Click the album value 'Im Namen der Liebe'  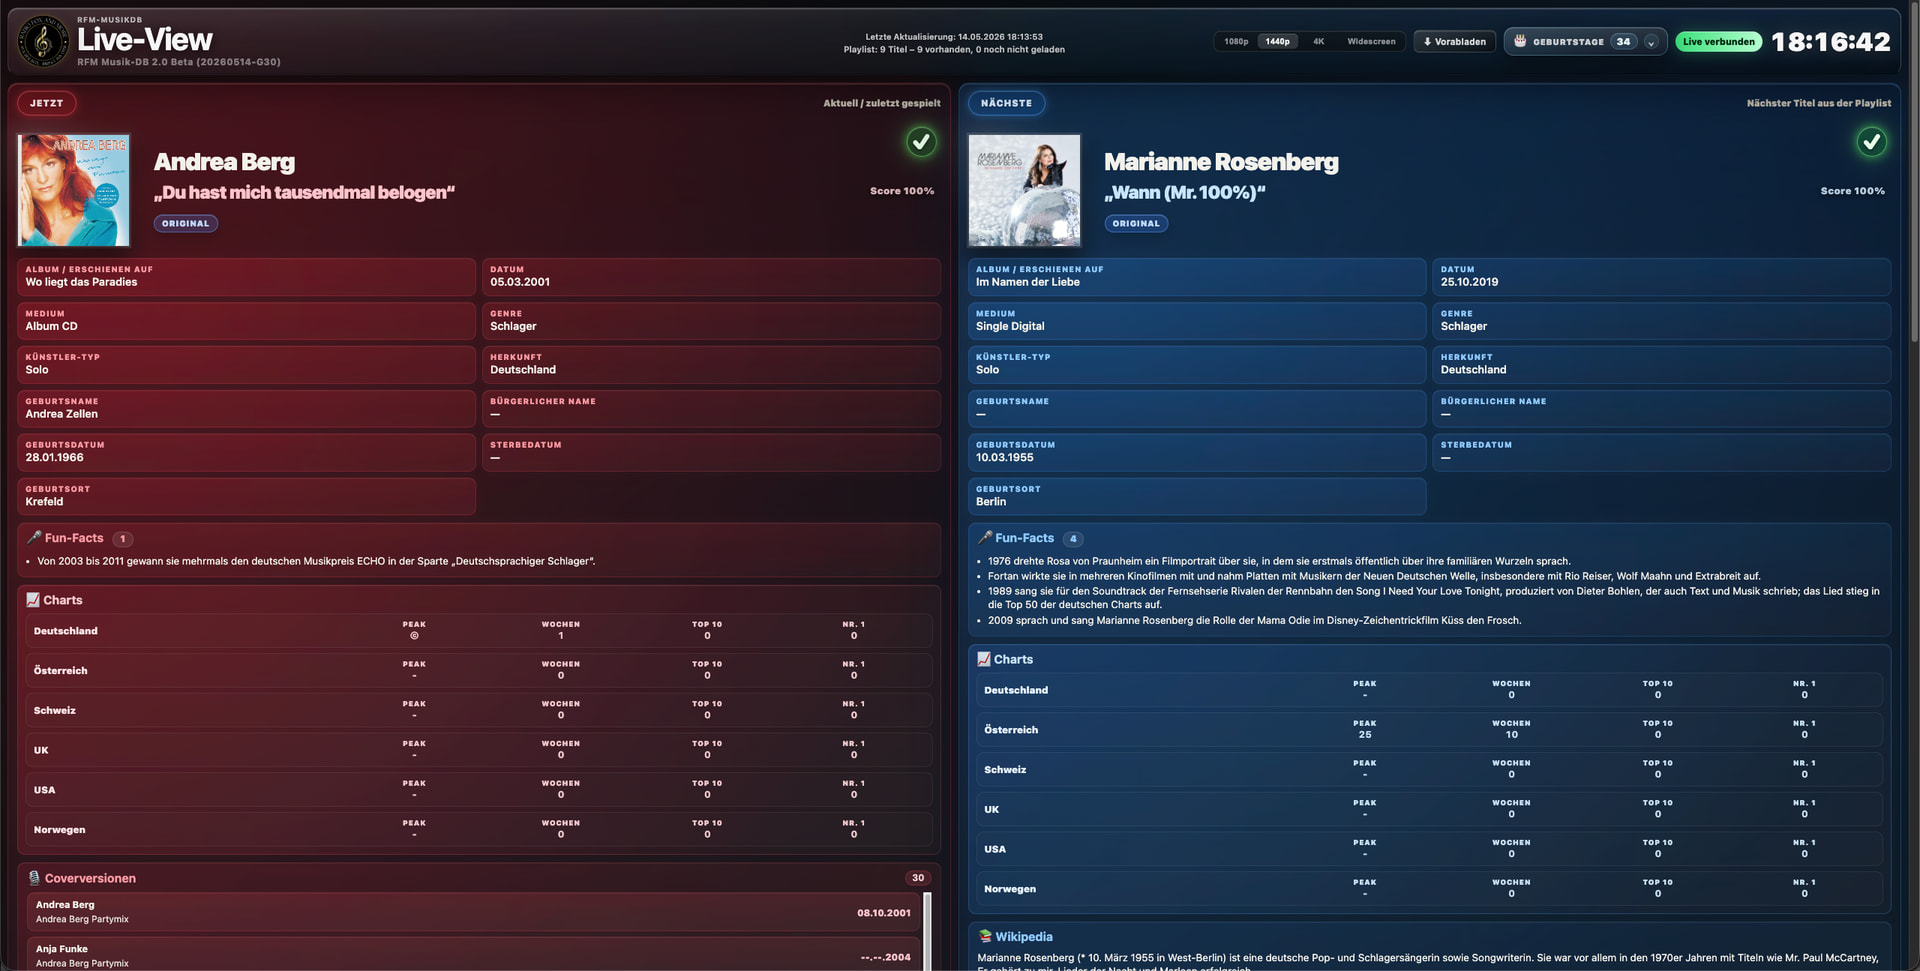(1028, 282)
